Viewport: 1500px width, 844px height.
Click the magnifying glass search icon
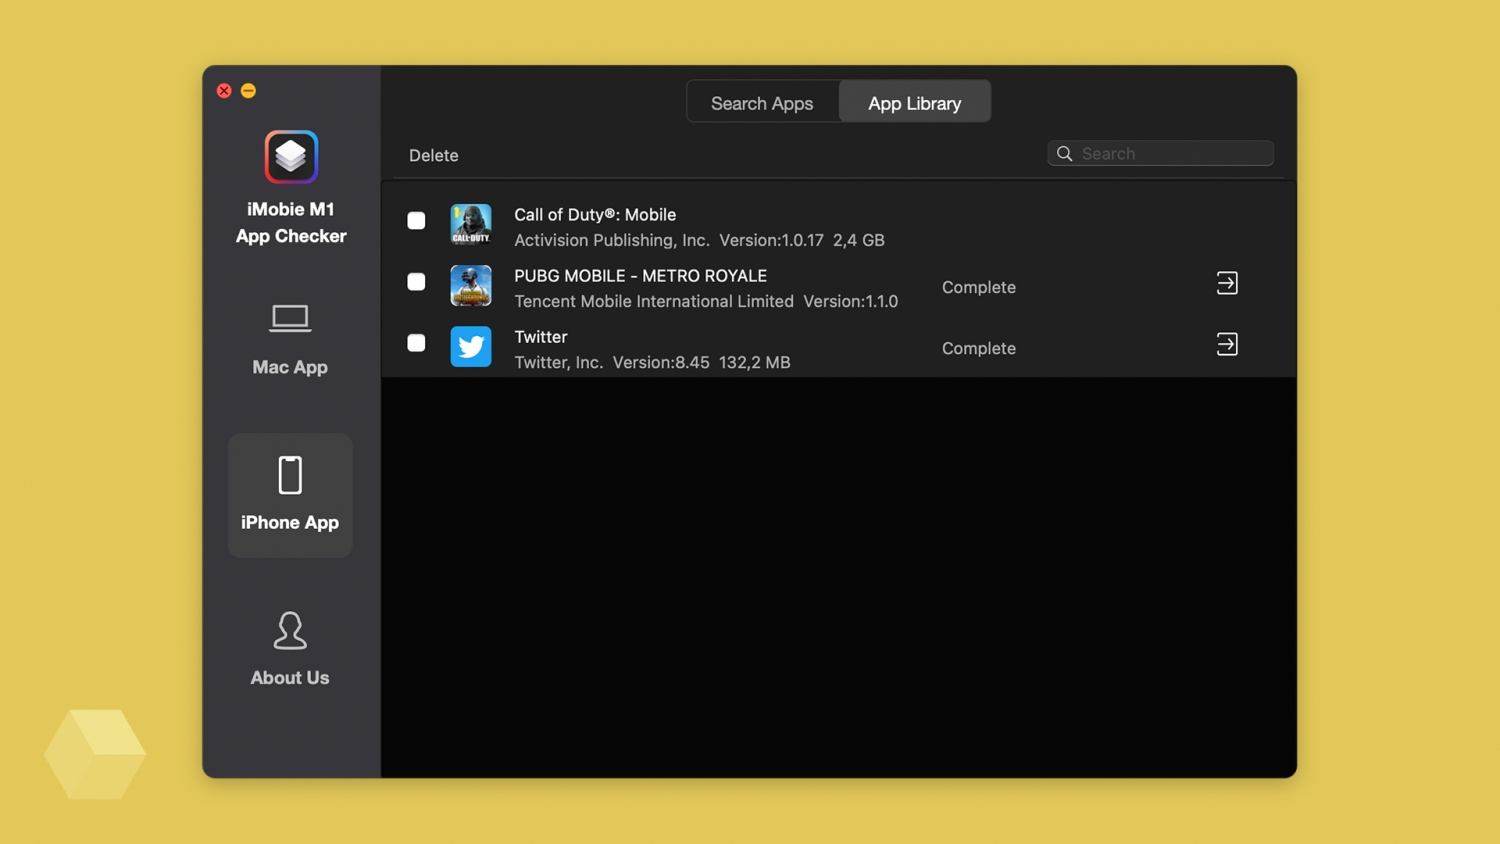[x=1065, y=153]
